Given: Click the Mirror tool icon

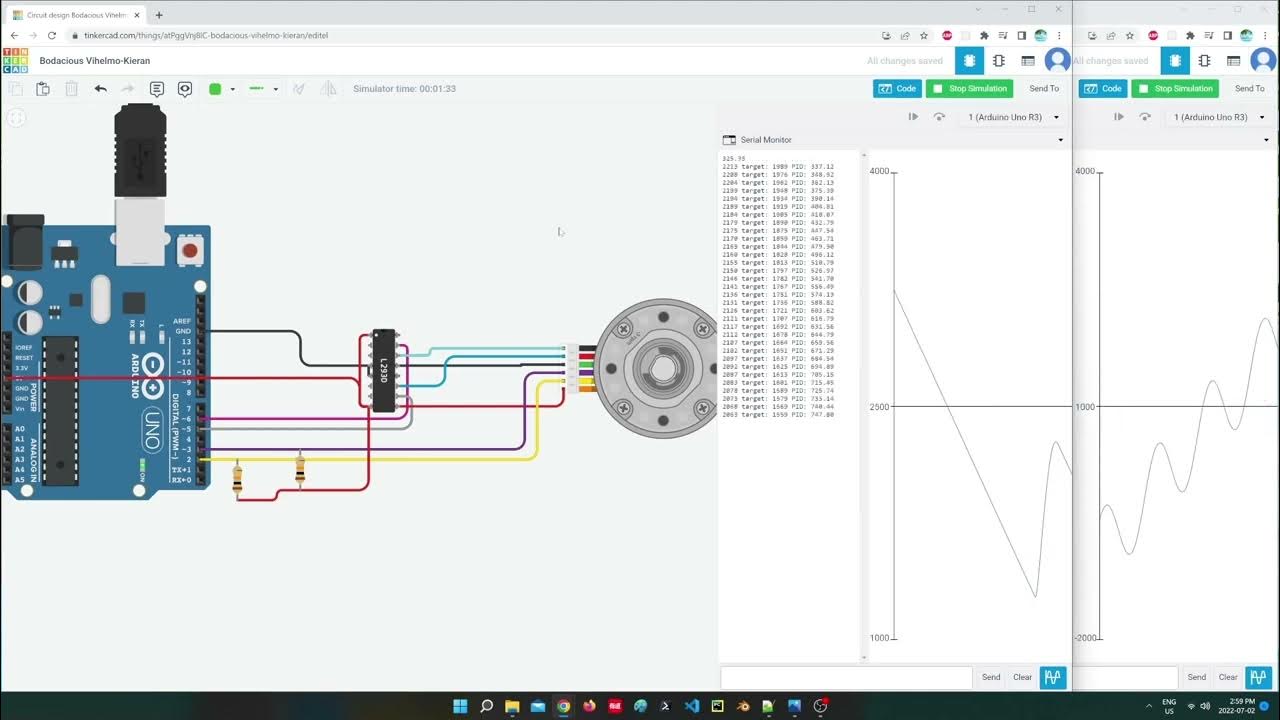Looking at the screenshot, I should click(328, 89).
